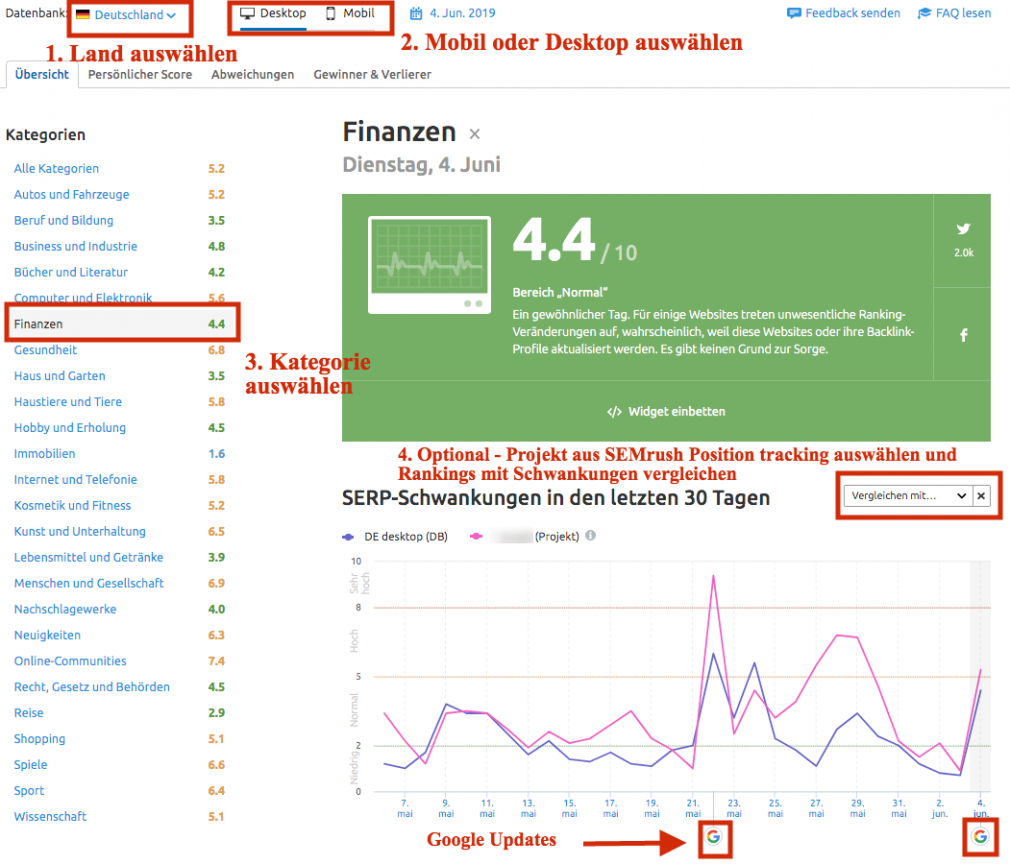Open the Abweichungen tab
Screen dimensions: 1010x864
[x=252, y=75]
